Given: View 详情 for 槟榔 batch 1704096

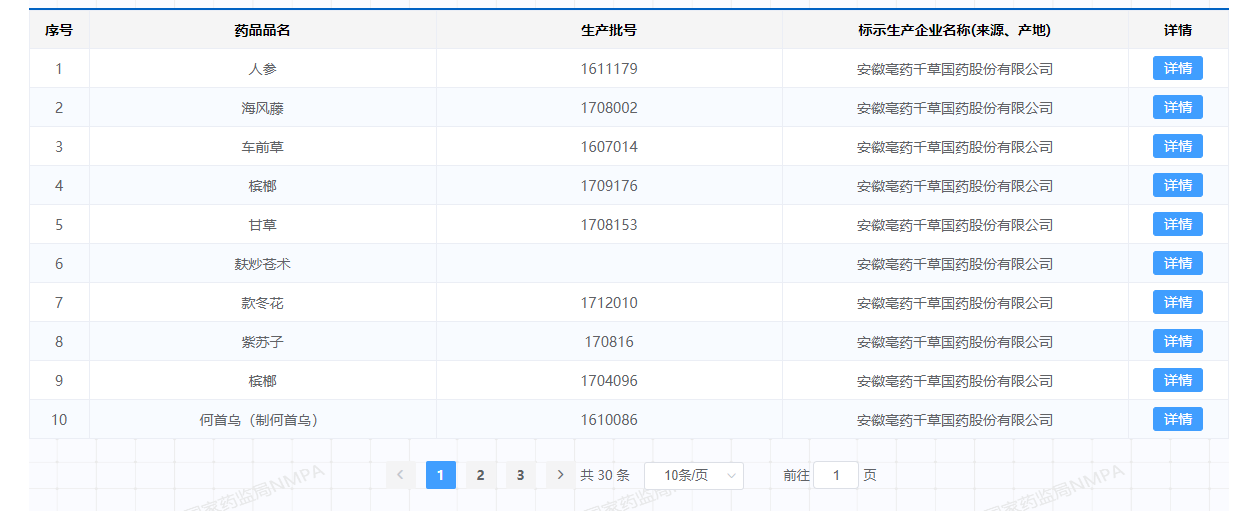Looking at the screenshot, I should click(x=1177, y=381).
